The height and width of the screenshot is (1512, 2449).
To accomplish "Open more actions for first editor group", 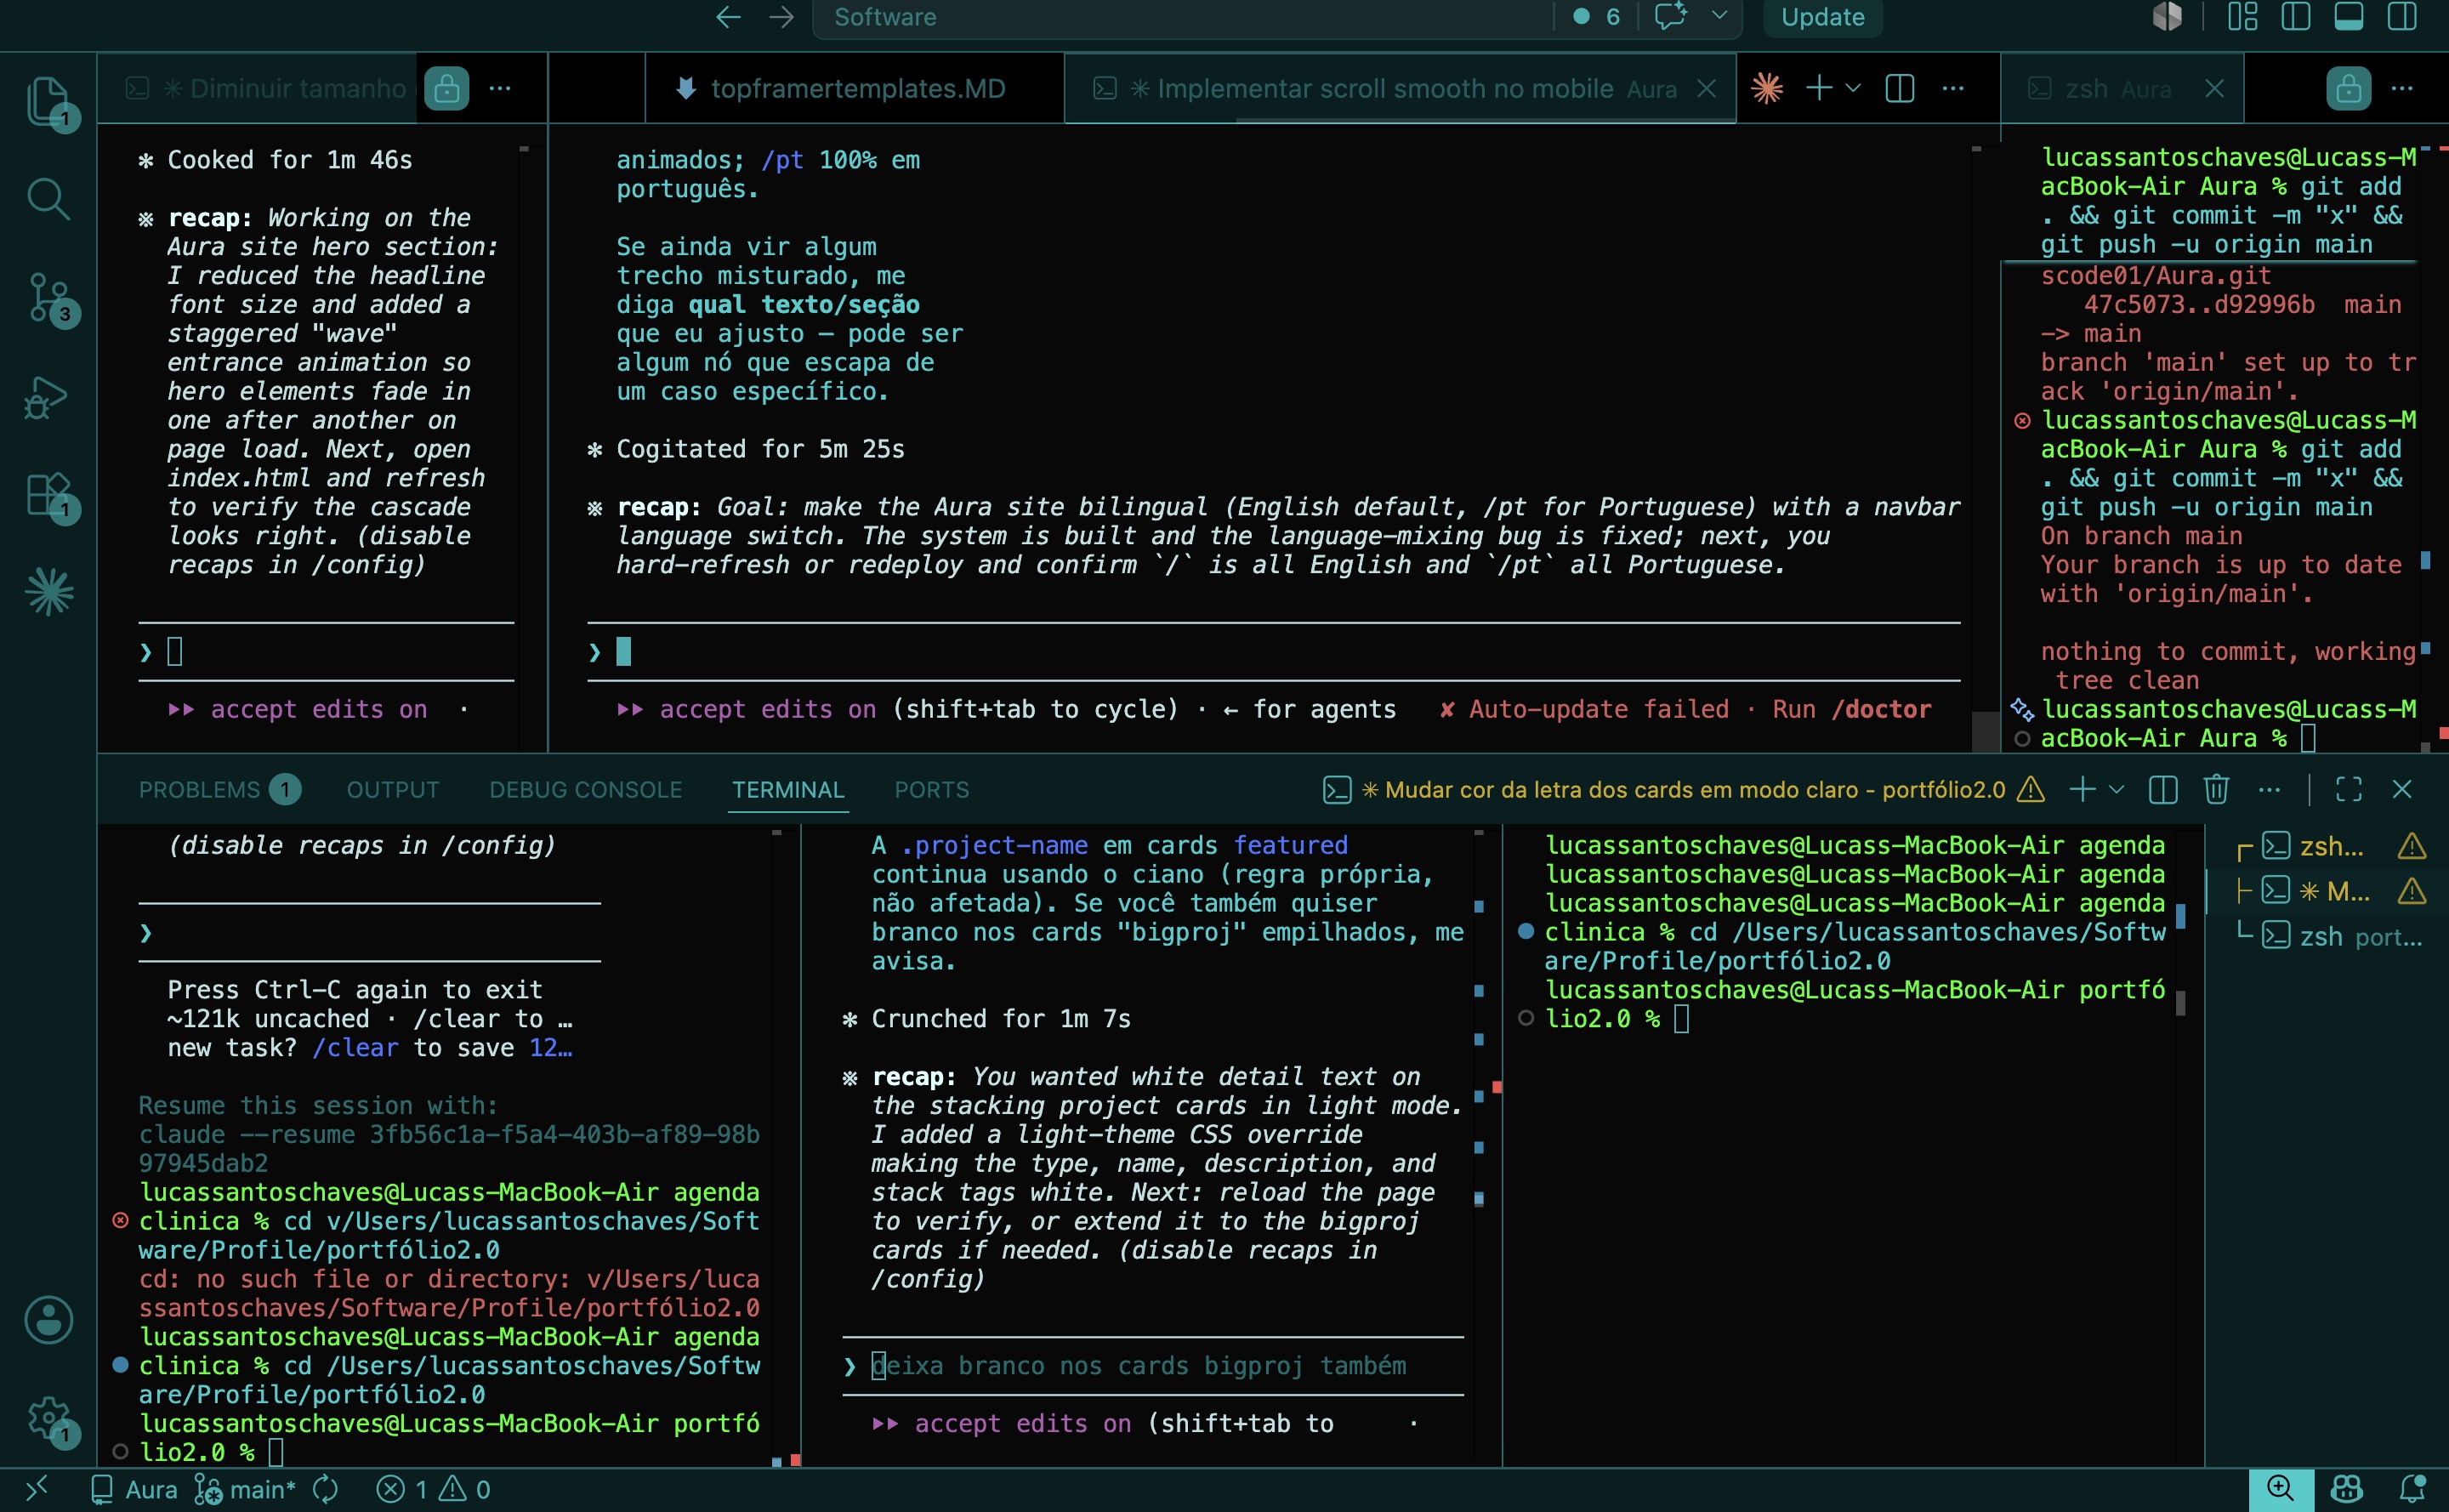I will (500, 89).
